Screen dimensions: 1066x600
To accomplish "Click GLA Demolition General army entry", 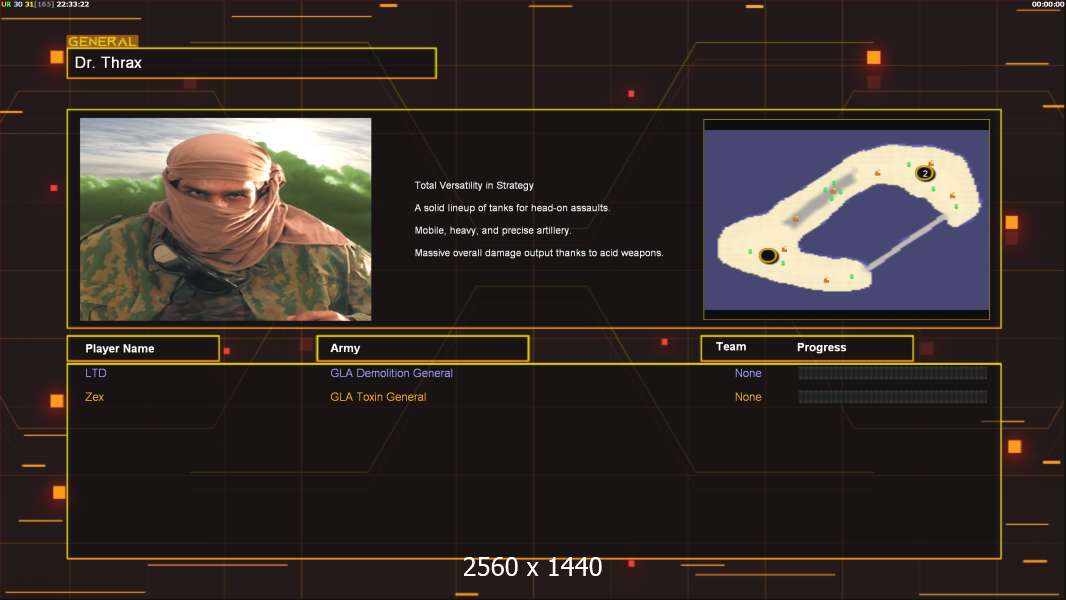I will 391,373.
